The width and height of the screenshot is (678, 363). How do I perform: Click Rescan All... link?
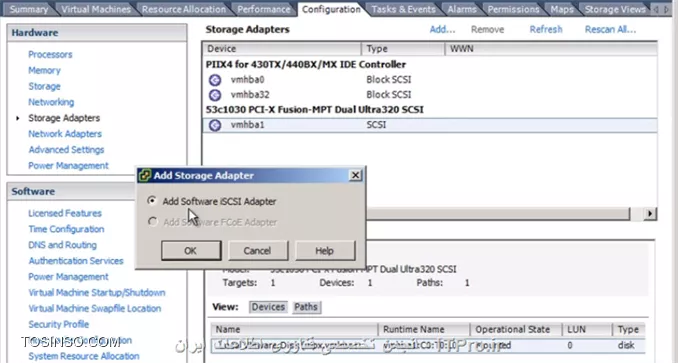[x=610, y=29]
